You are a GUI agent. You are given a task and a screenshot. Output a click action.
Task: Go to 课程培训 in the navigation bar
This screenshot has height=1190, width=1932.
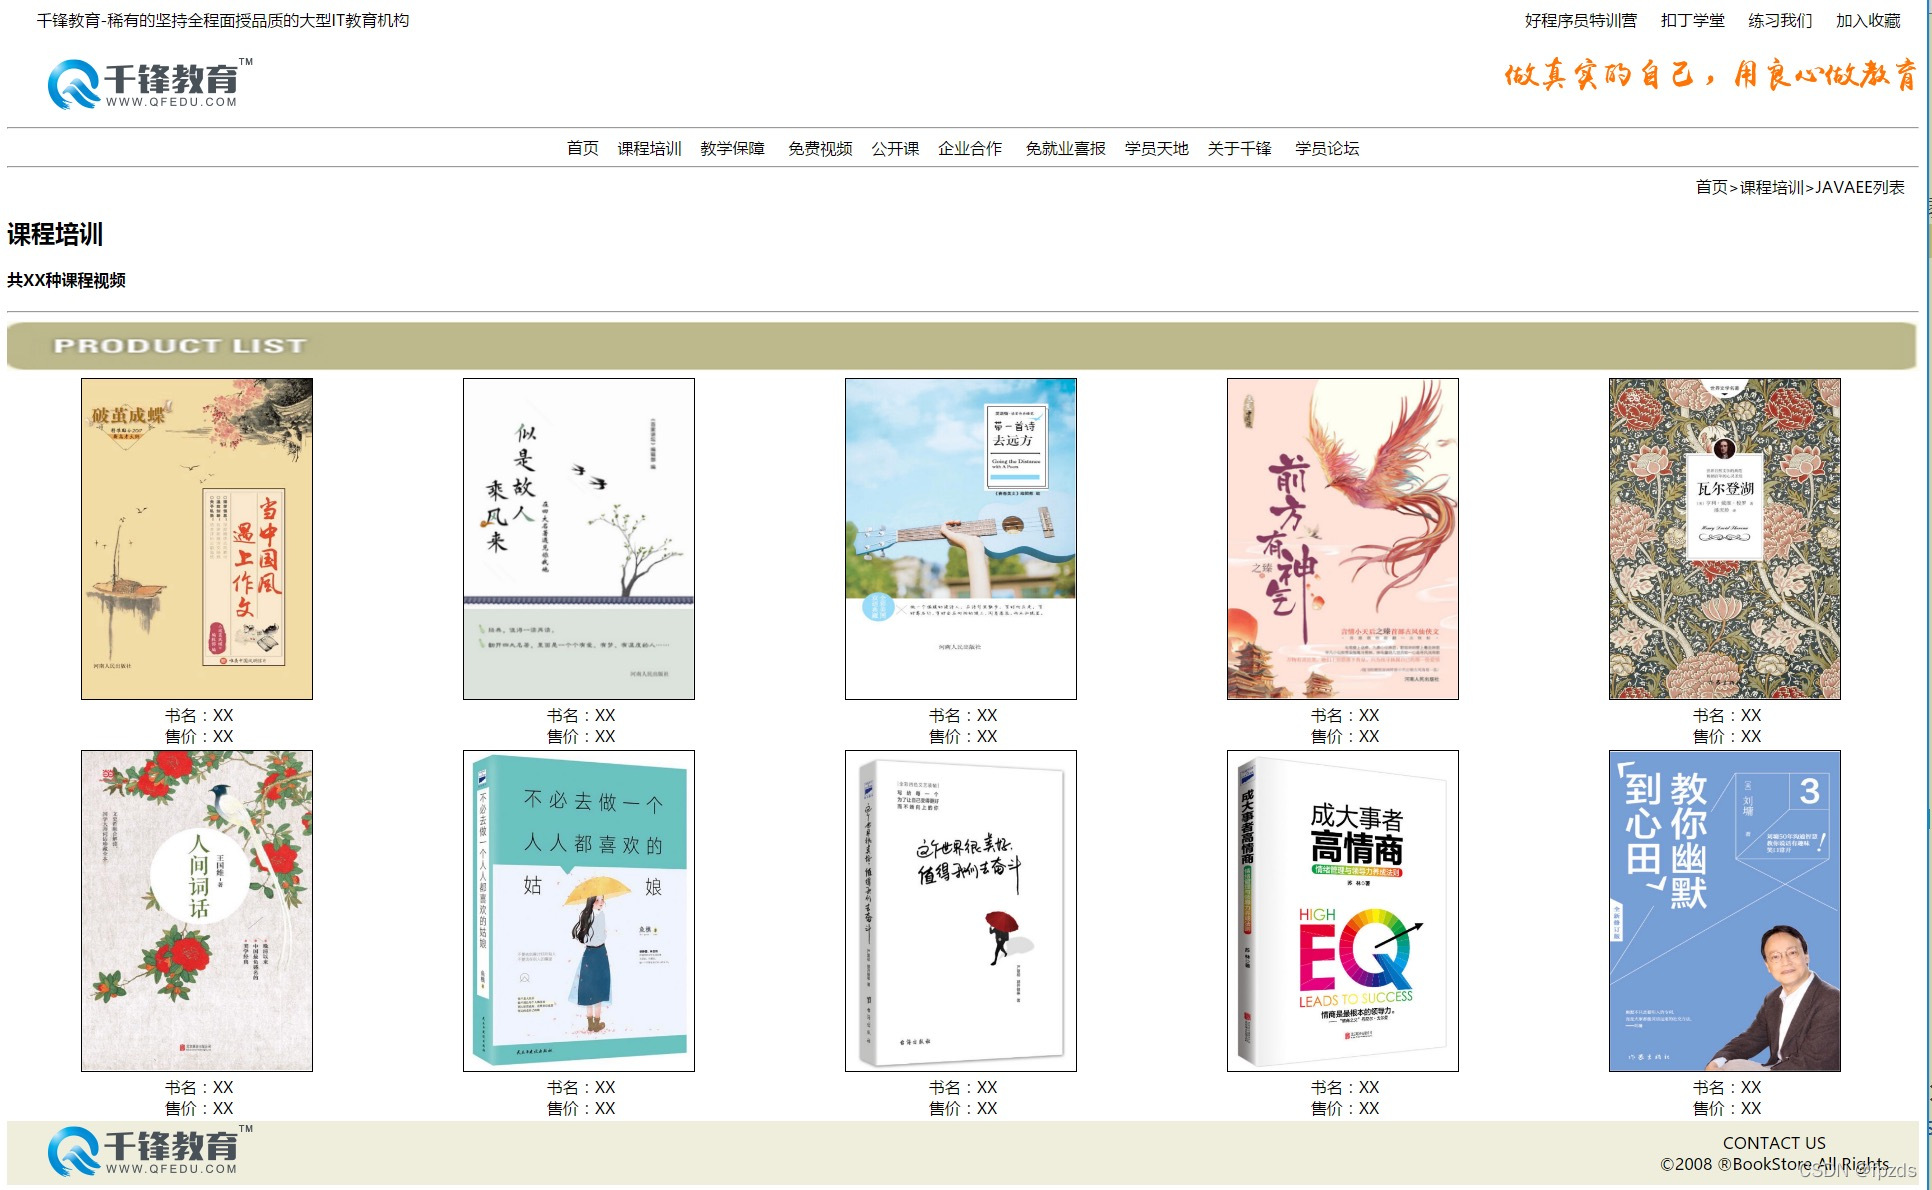[x=649, y=148]
